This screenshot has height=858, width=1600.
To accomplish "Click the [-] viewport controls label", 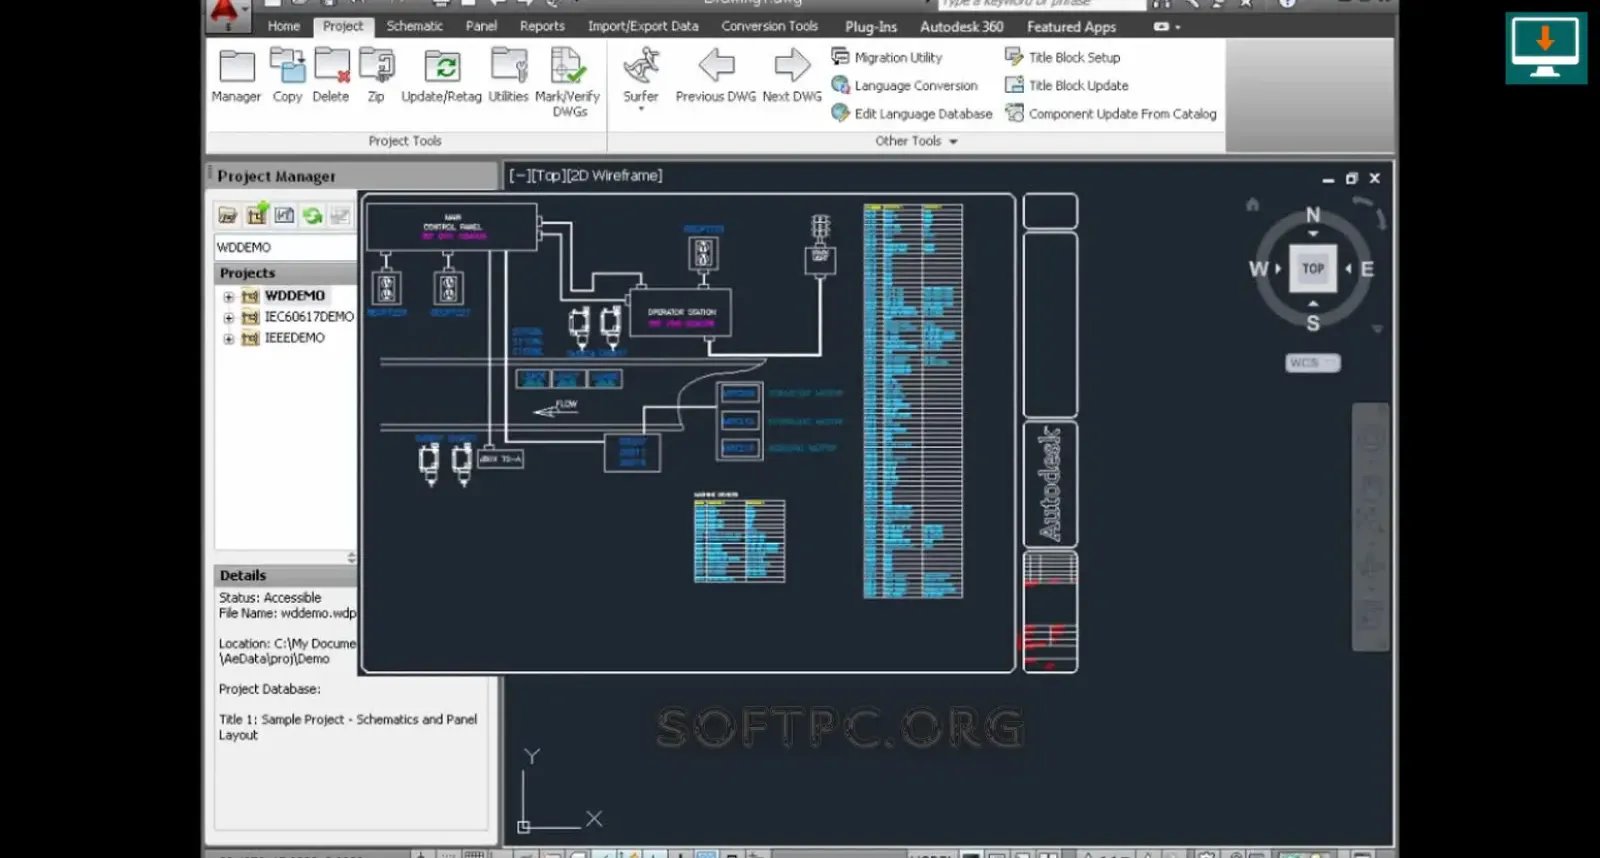I will point(519,175).
